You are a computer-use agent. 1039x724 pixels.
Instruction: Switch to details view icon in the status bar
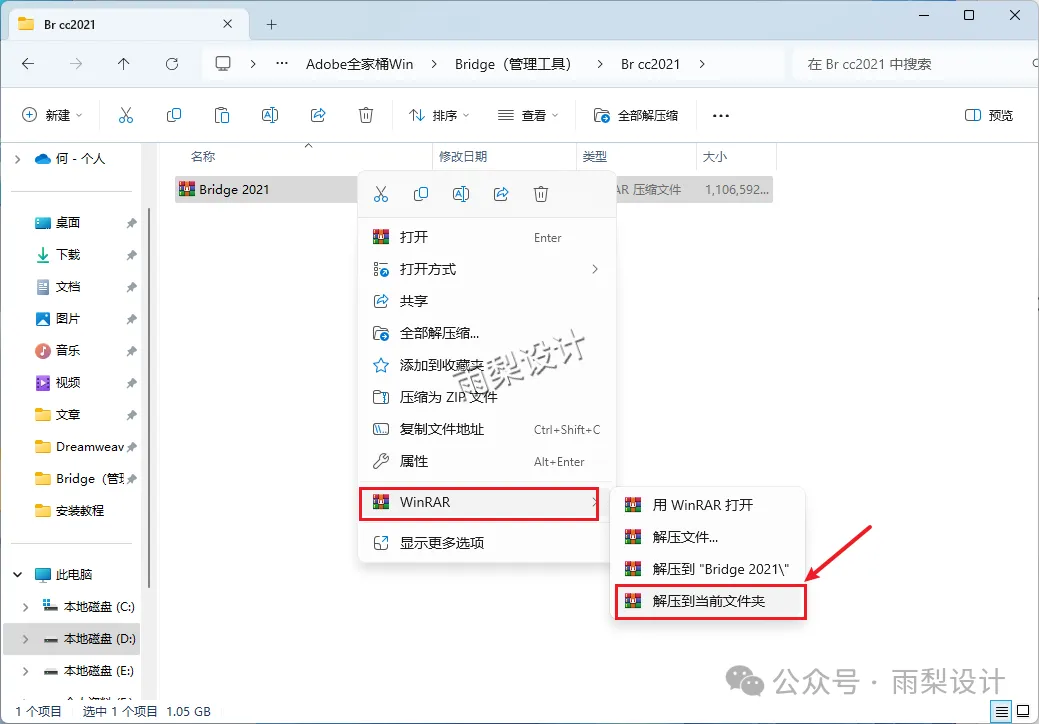pyautogui.click(x=1001, y=712)
